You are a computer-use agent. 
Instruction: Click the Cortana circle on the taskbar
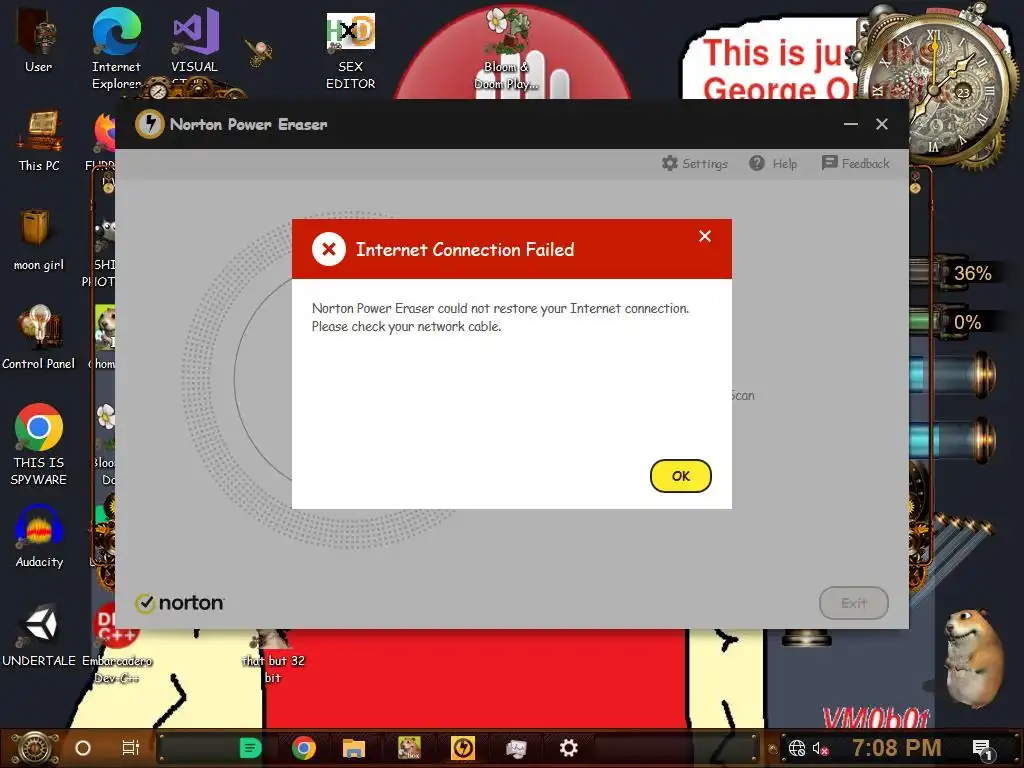(x=83, y=748)
